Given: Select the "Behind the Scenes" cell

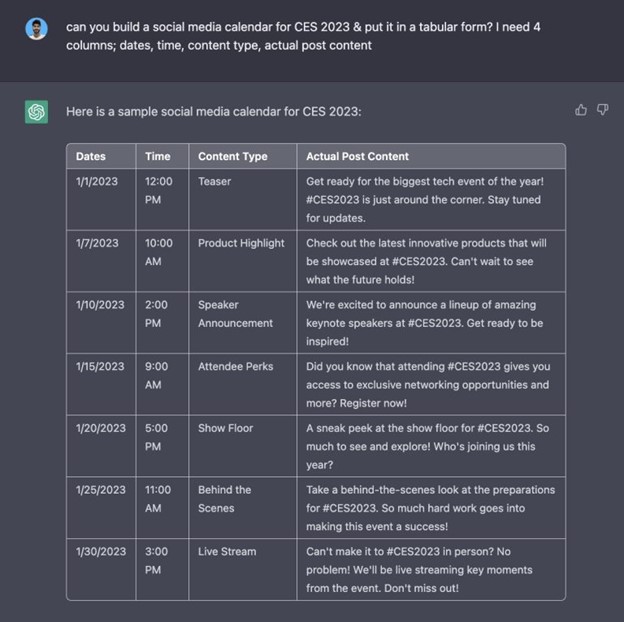Looking at the screenshot, I should (x=224, y=499).
